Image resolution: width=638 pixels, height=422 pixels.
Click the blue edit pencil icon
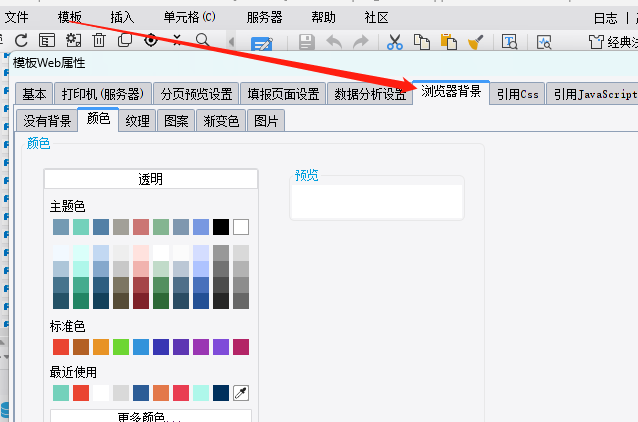click(262, 43)
